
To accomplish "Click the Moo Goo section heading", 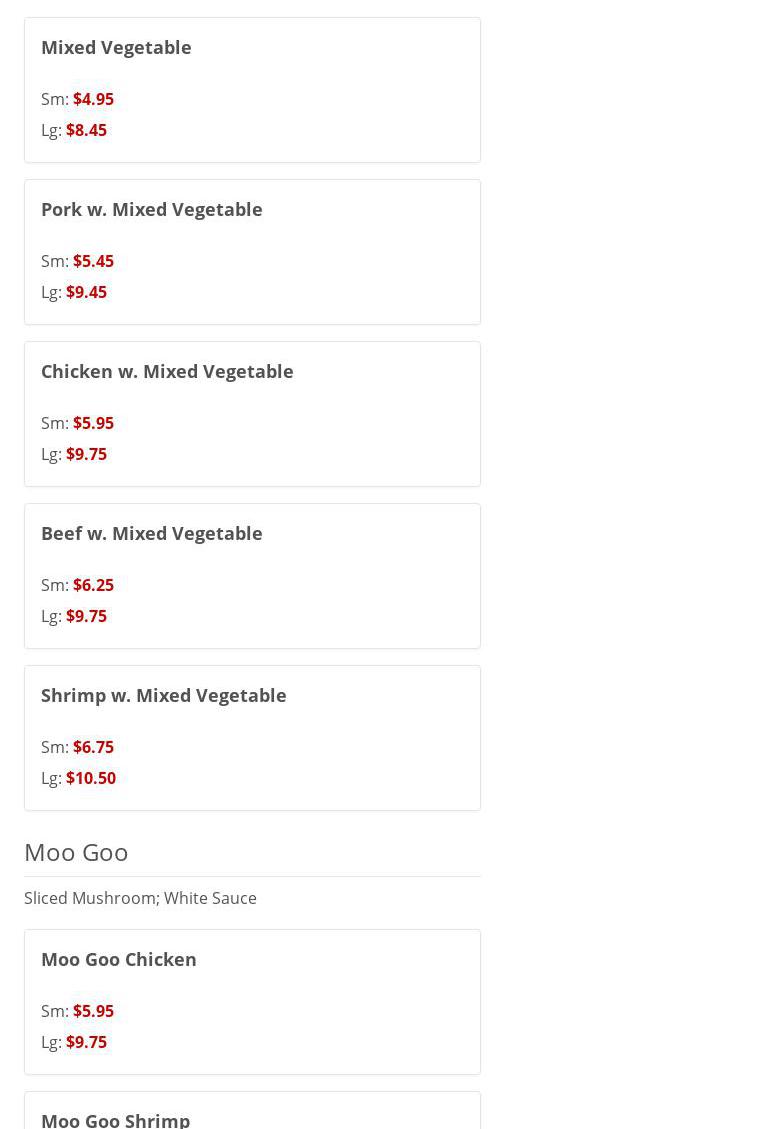I will pyautogui.click(x=76, y=852).
